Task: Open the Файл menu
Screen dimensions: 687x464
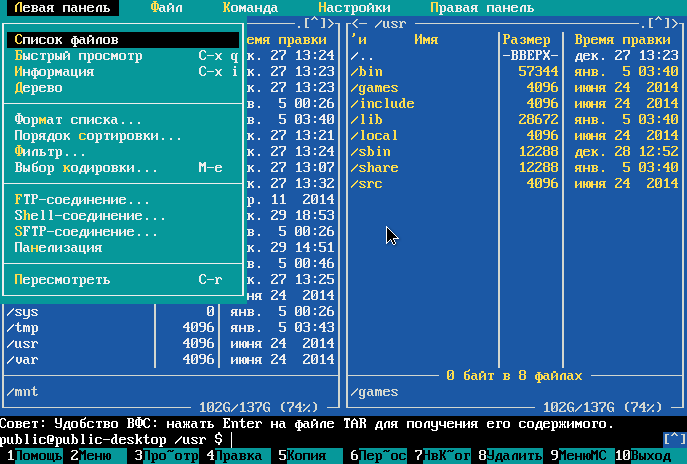Action: pos(166,7)
